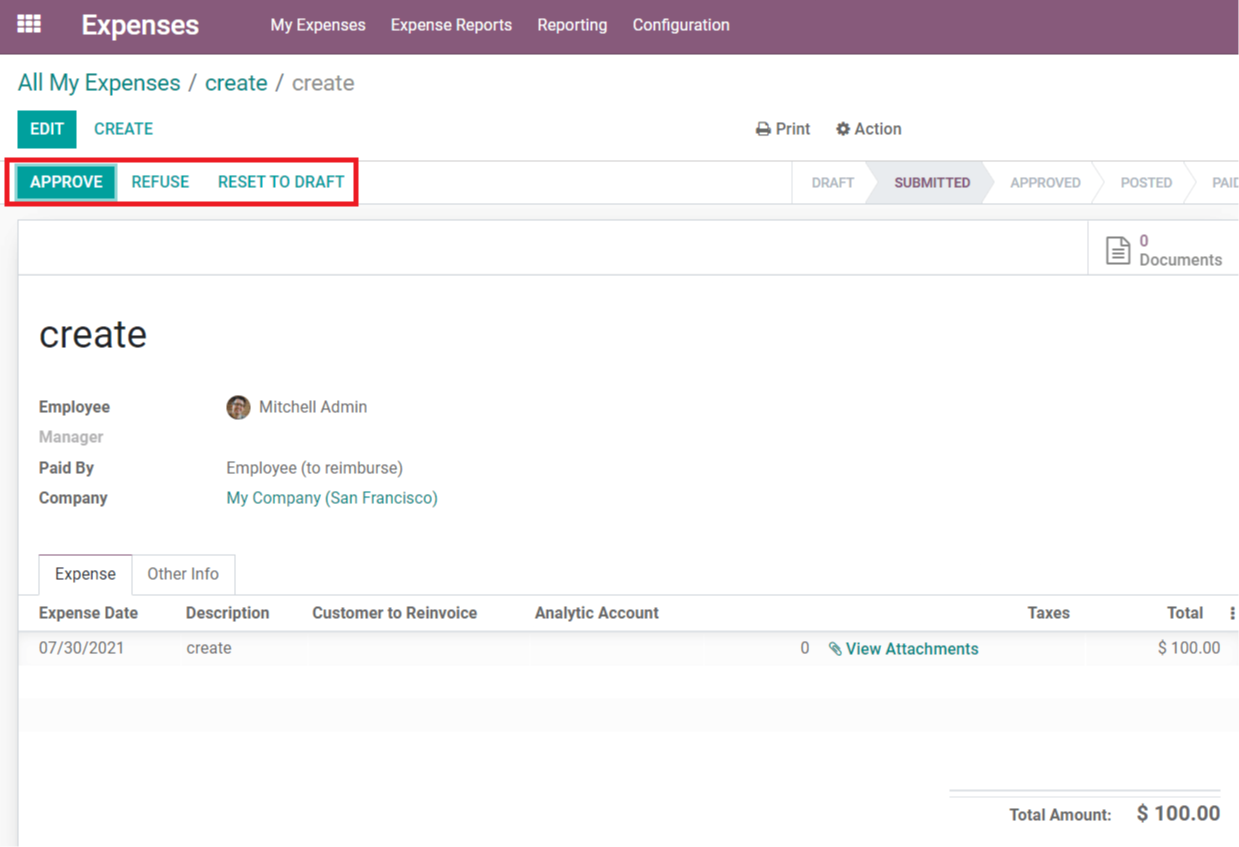1239x847 pixels.
Task: Click the Mitchell Admin employee name
Action: (313, 407)
